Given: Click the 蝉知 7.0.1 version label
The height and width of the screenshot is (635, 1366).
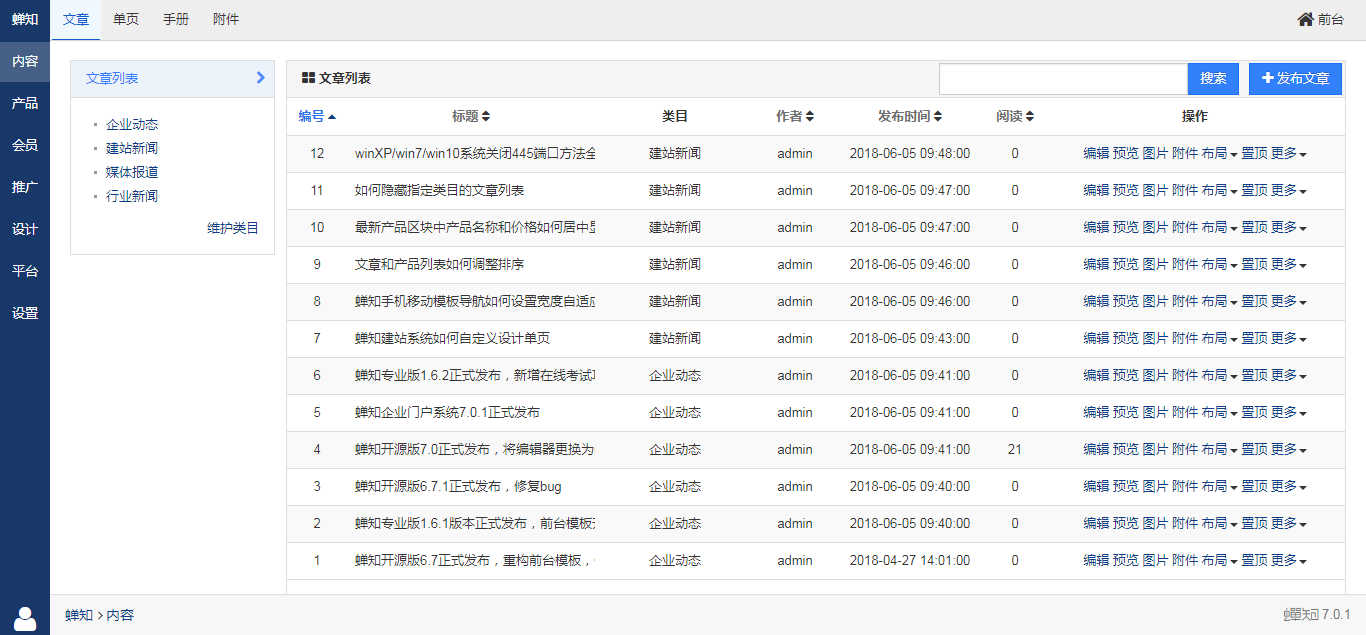Looking at the screenshot, I should 1317,614.
